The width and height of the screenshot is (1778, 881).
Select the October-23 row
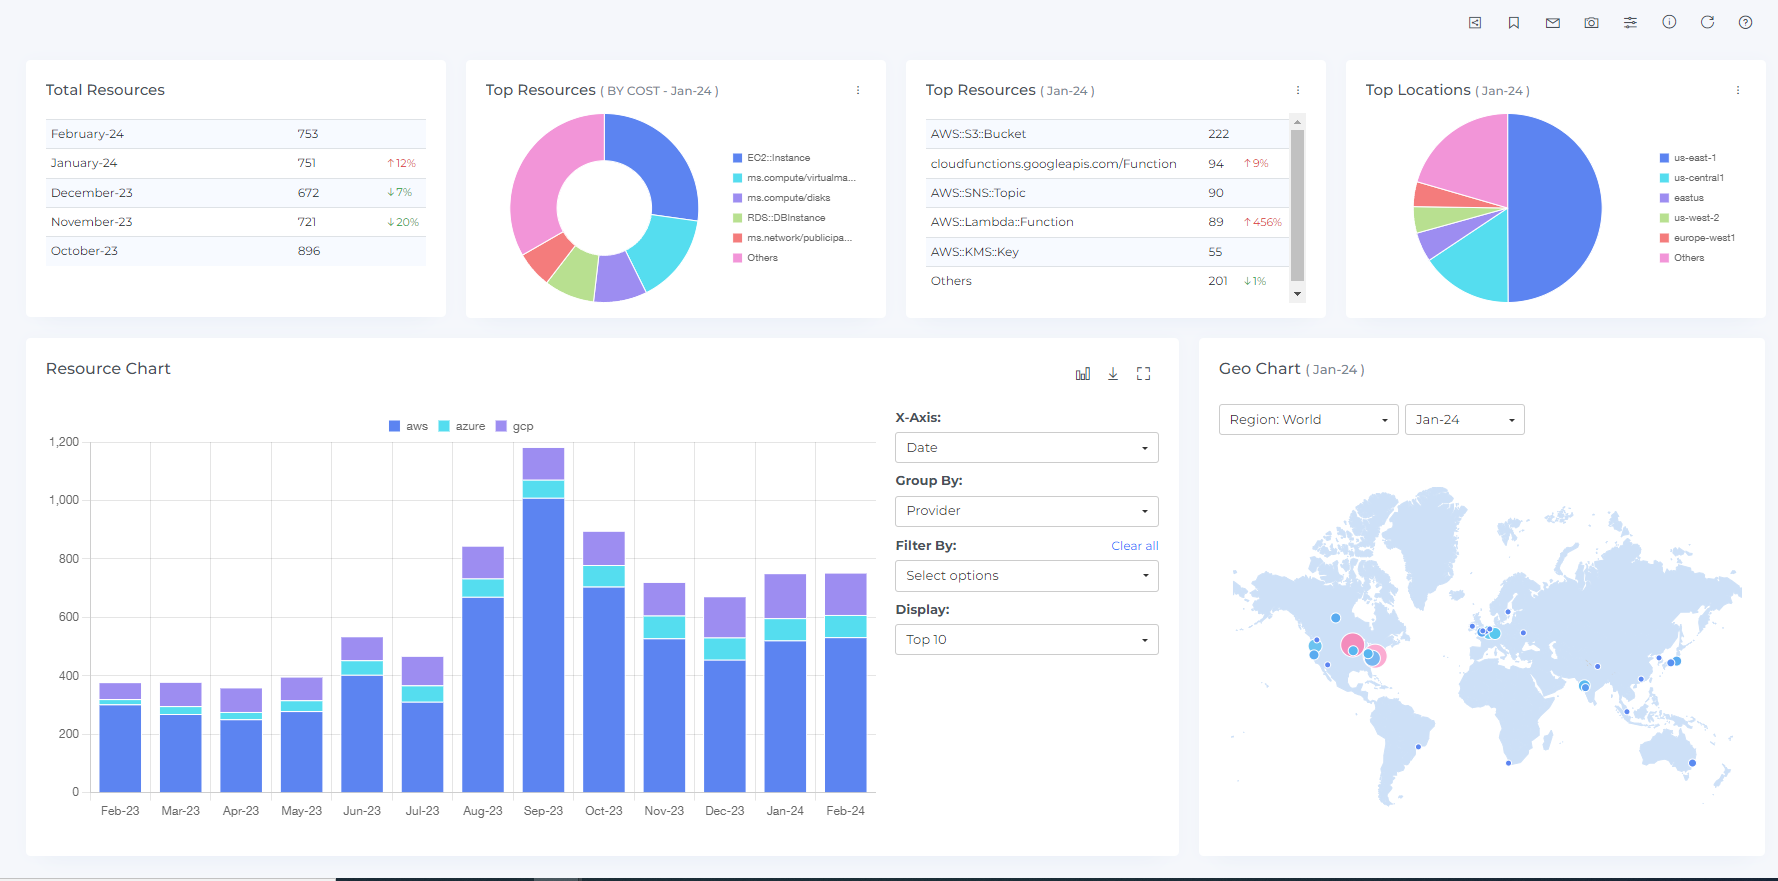click(236, 251)
